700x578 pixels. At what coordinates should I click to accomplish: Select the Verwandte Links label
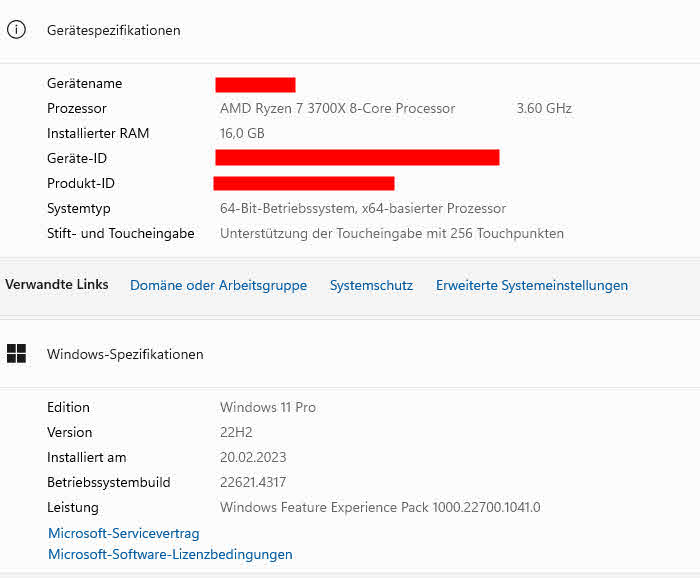[57, 284]
